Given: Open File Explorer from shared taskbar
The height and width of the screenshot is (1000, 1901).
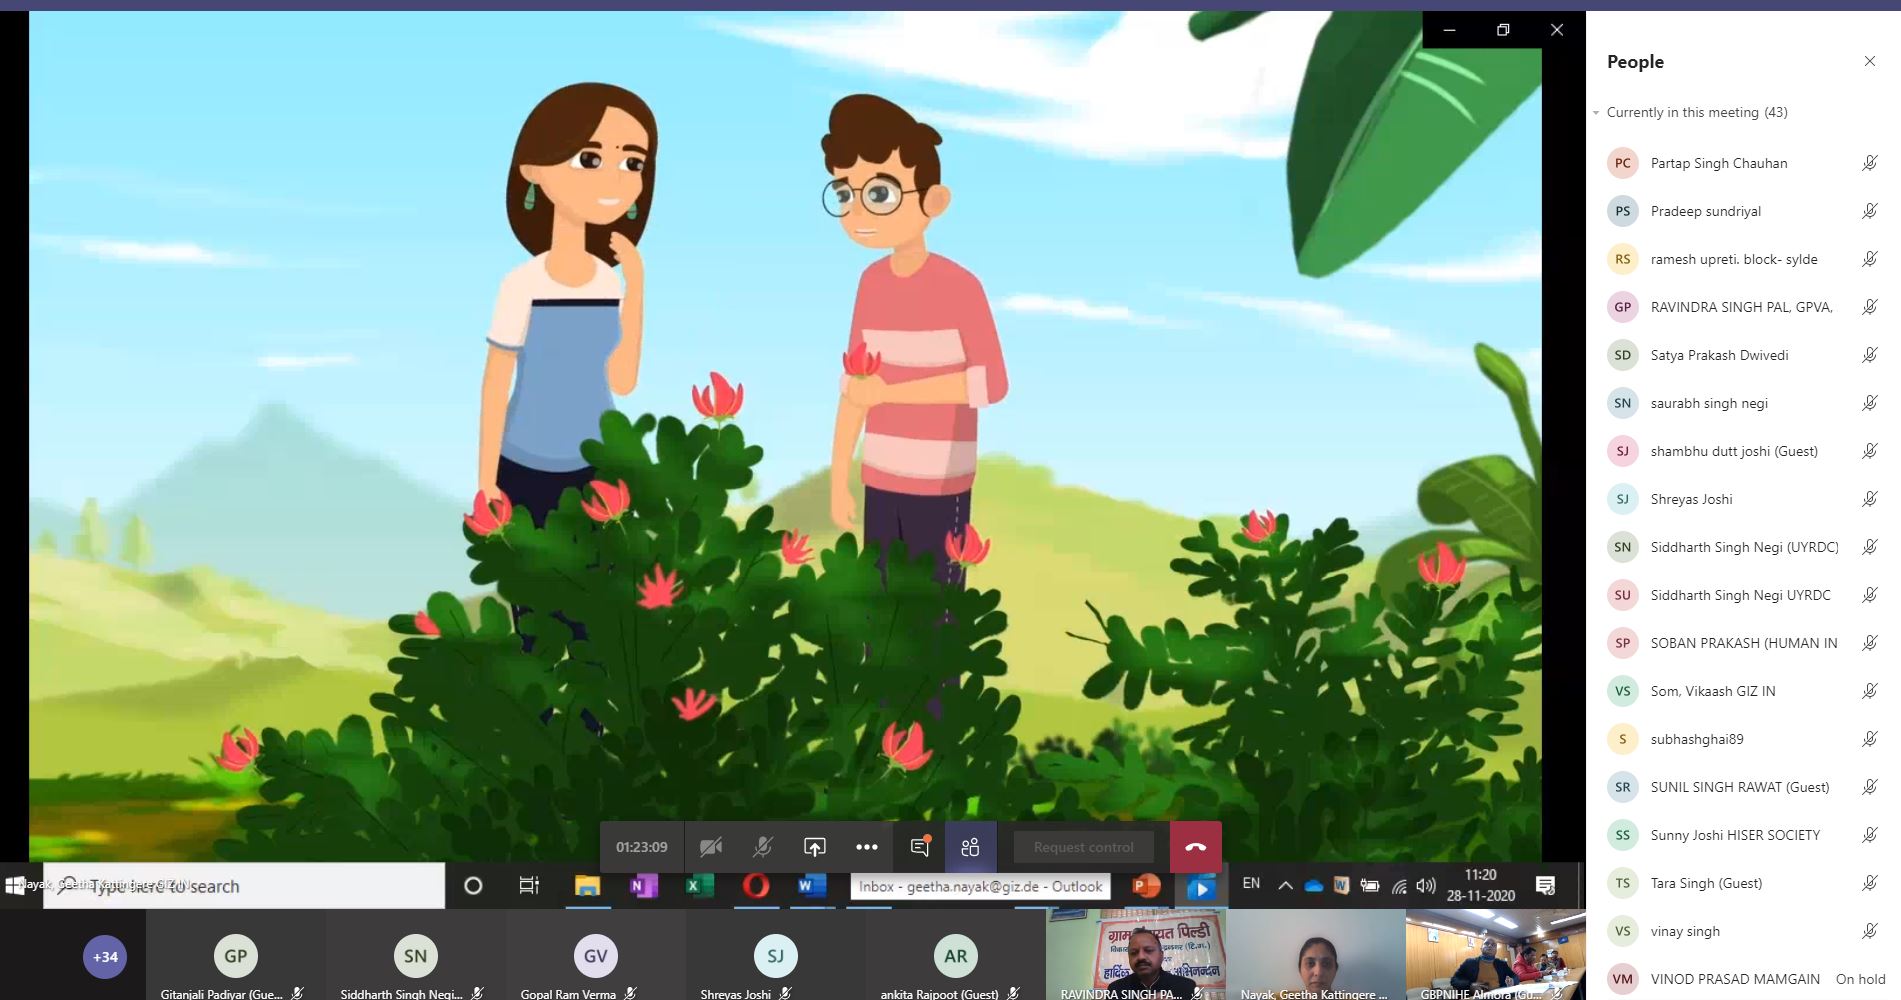Looking at the screenshot, I should tap(587, 886).
